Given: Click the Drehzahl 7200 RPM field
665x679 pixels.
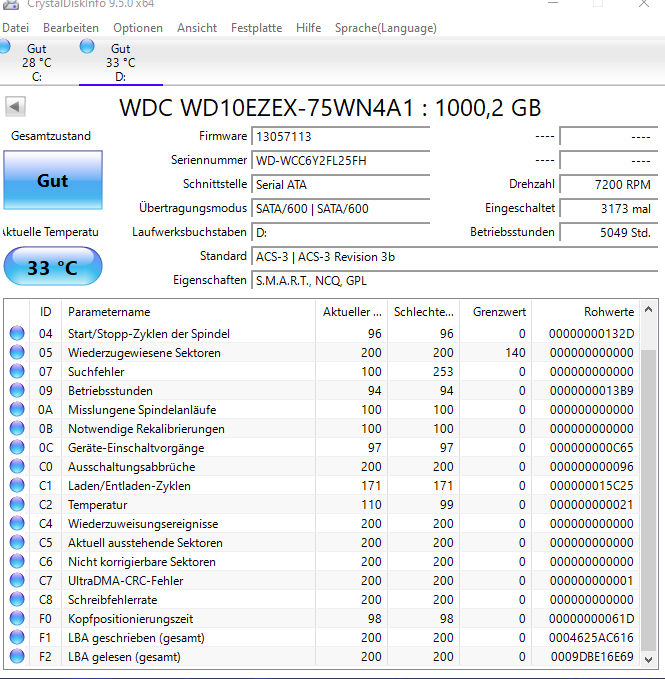Looking at the screenshot, I should click(609, 185).
